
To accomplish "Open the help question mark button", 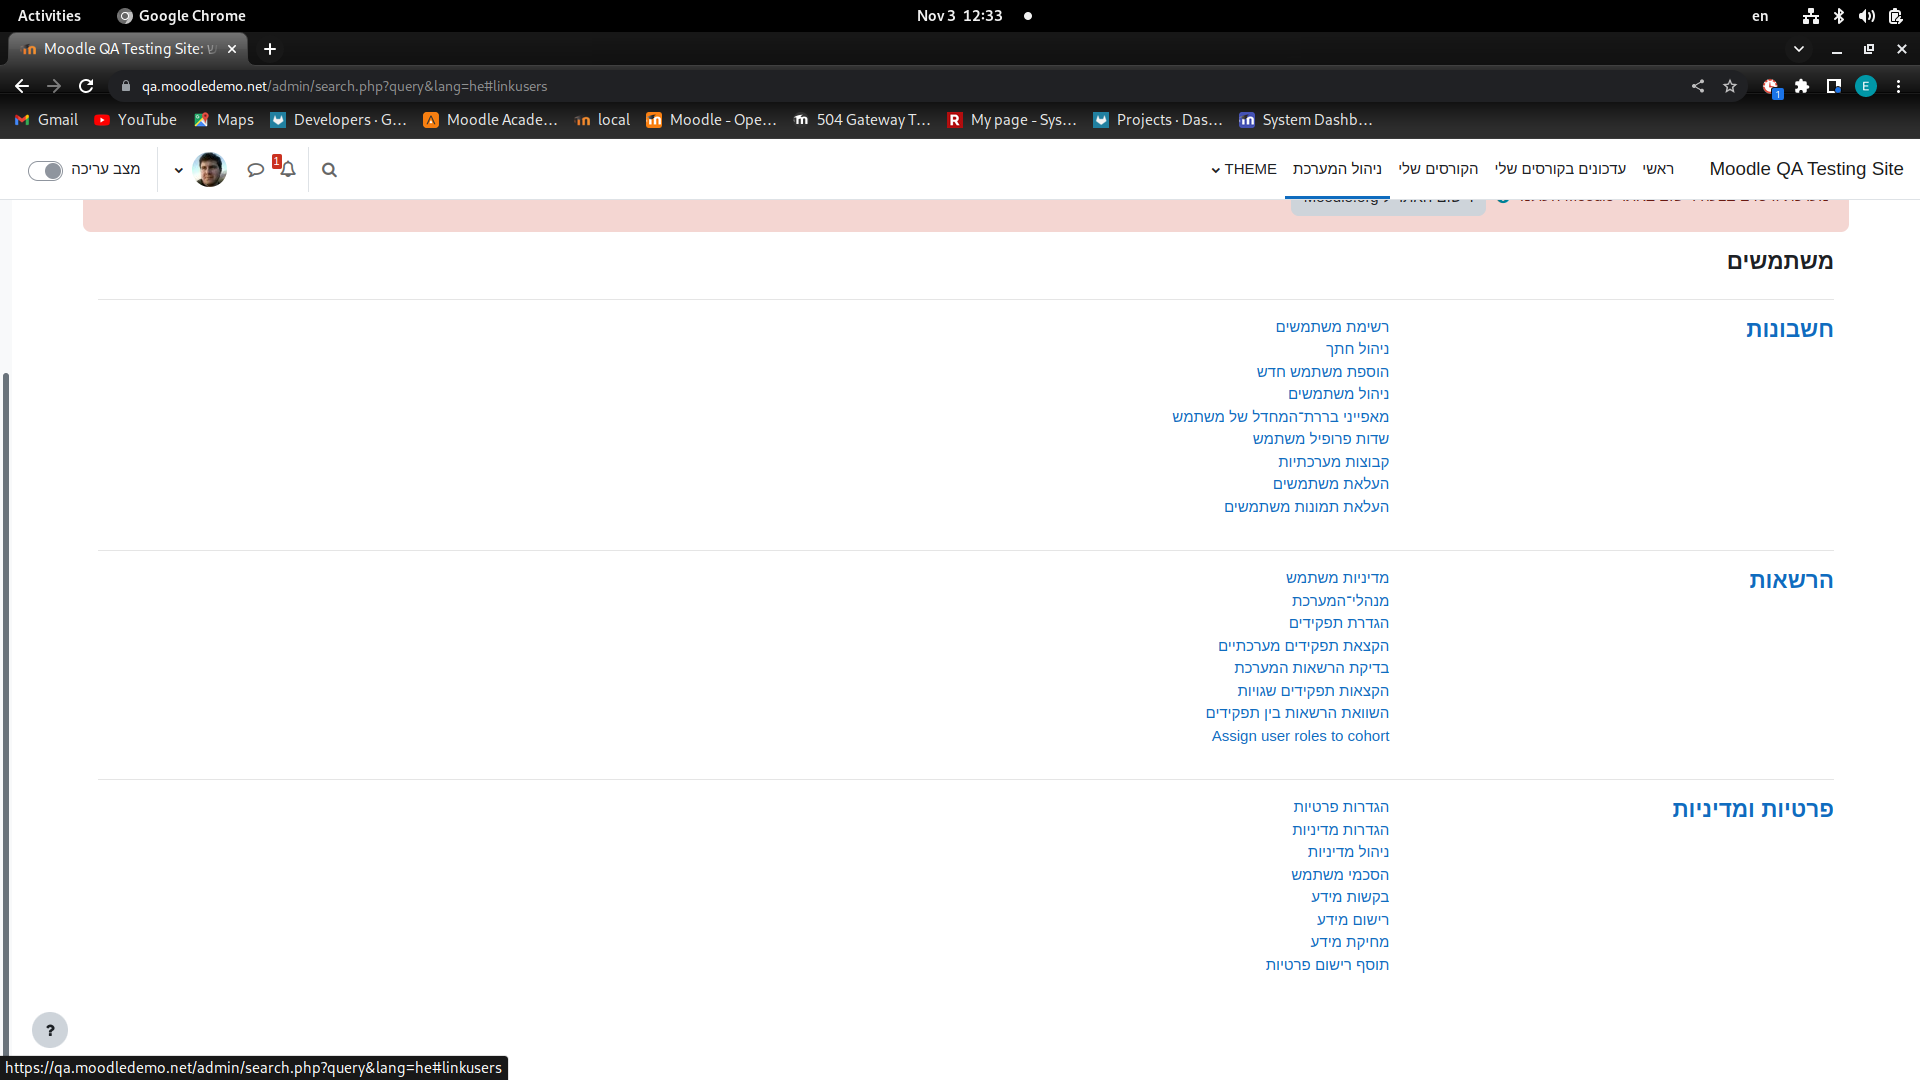I will point(50,1030).
